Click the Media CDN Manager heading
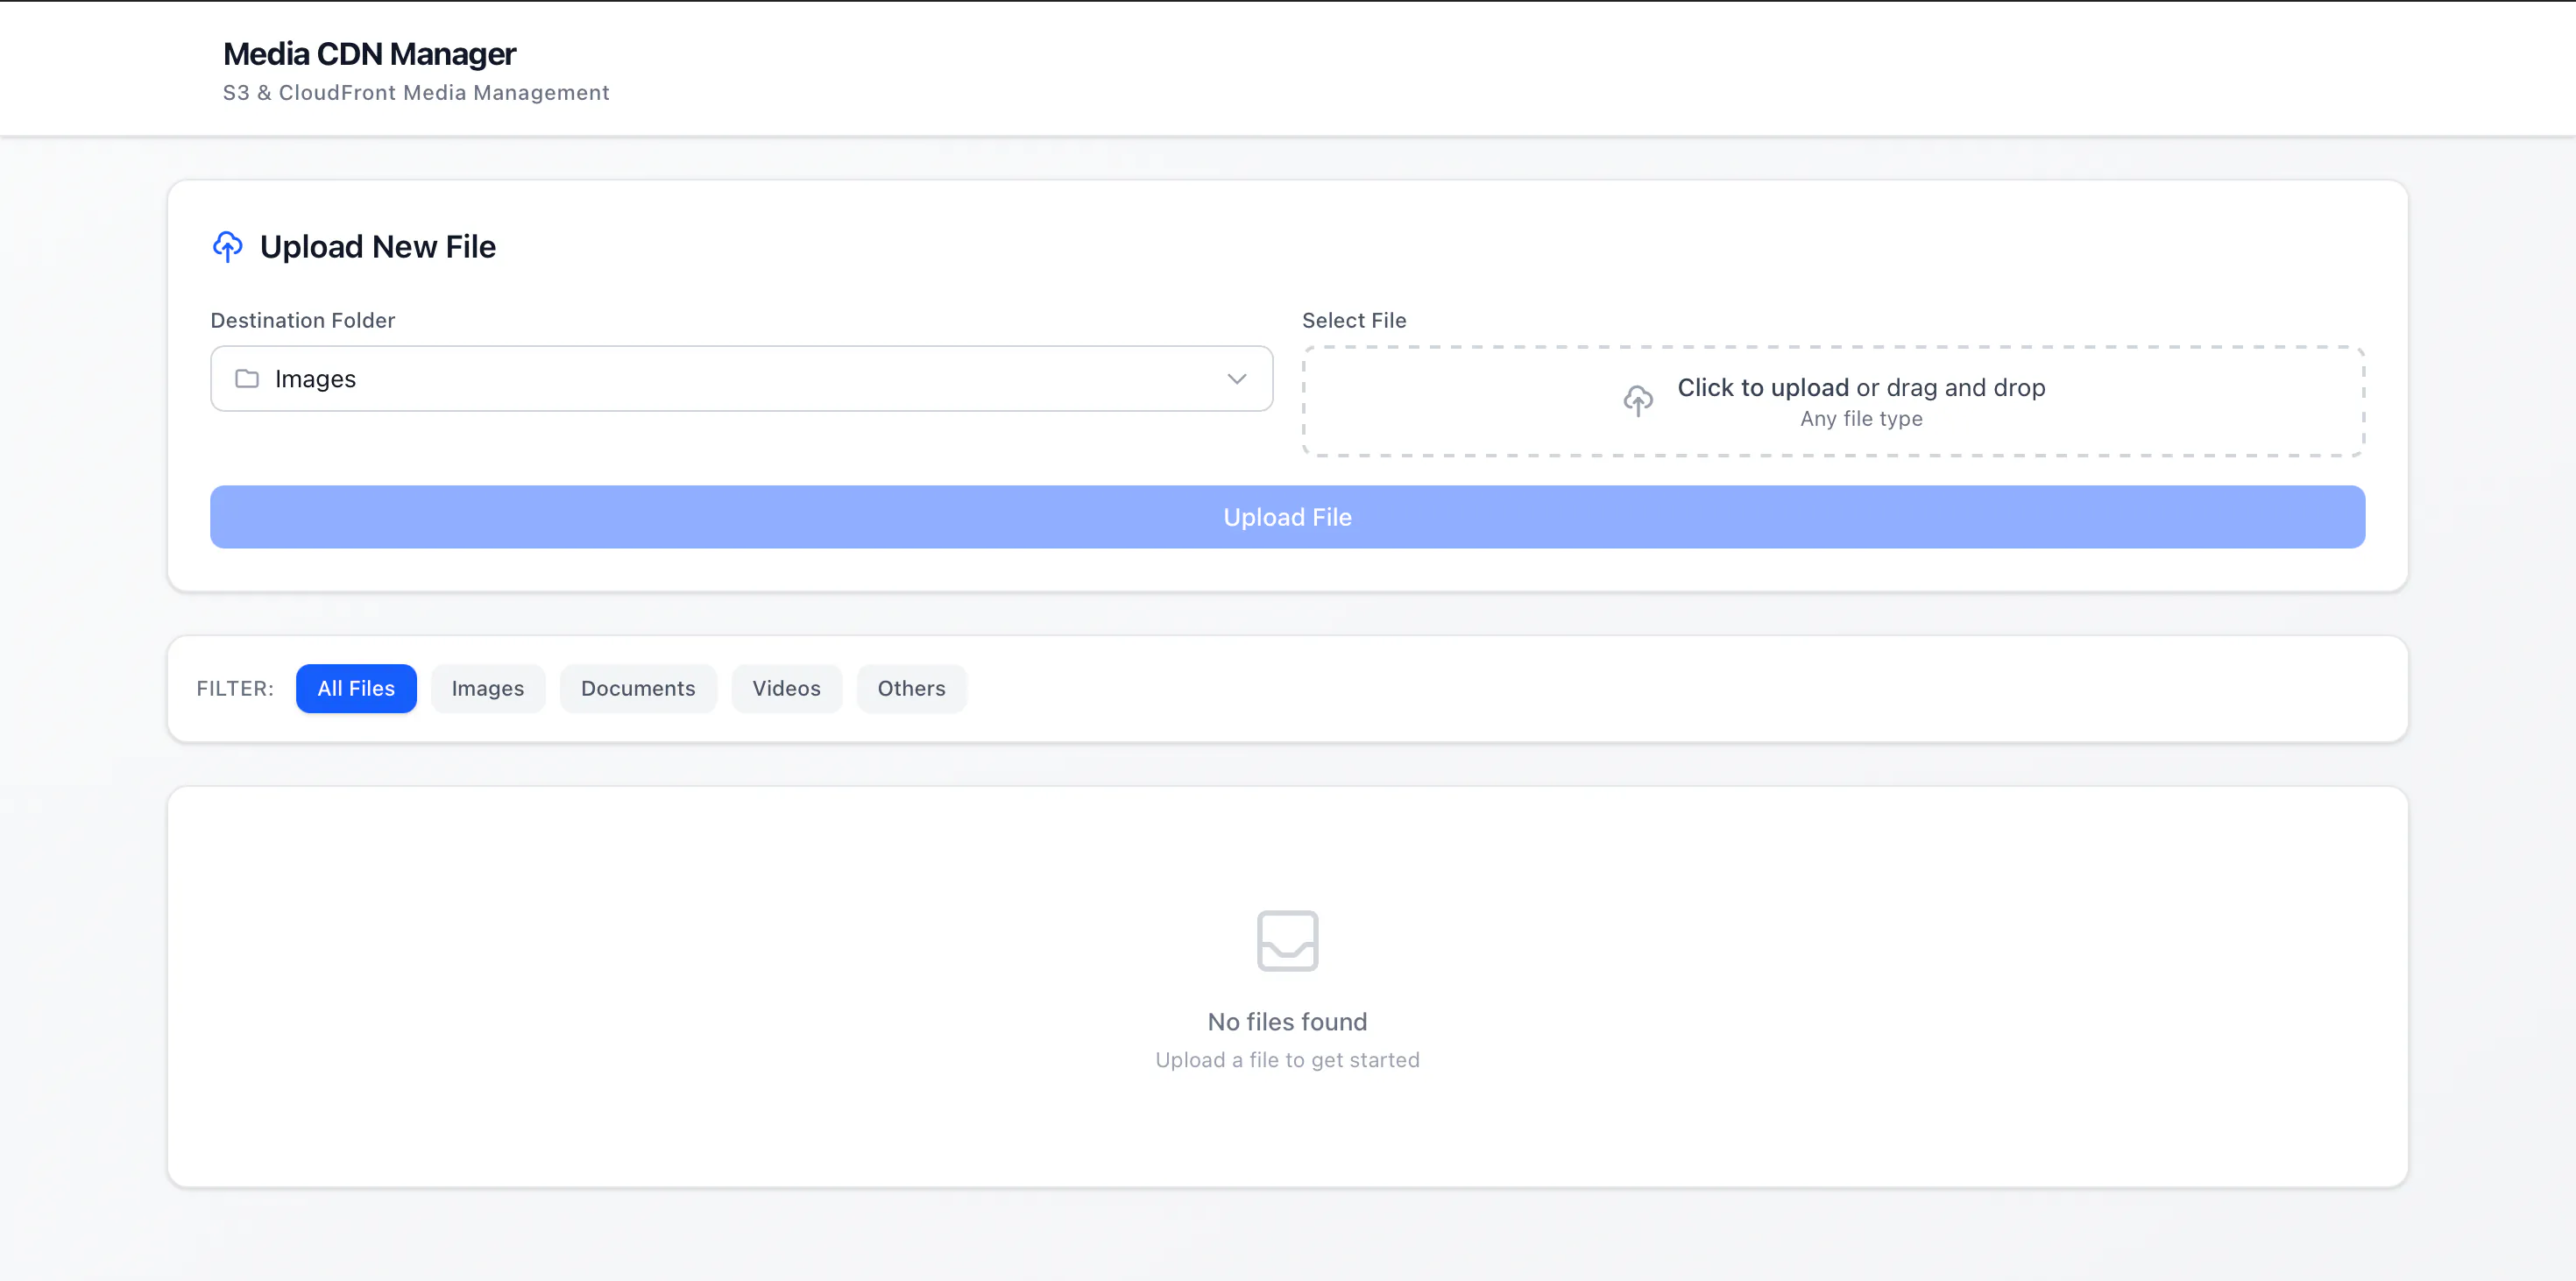The image size is (2576, 1281). [370, 54]
